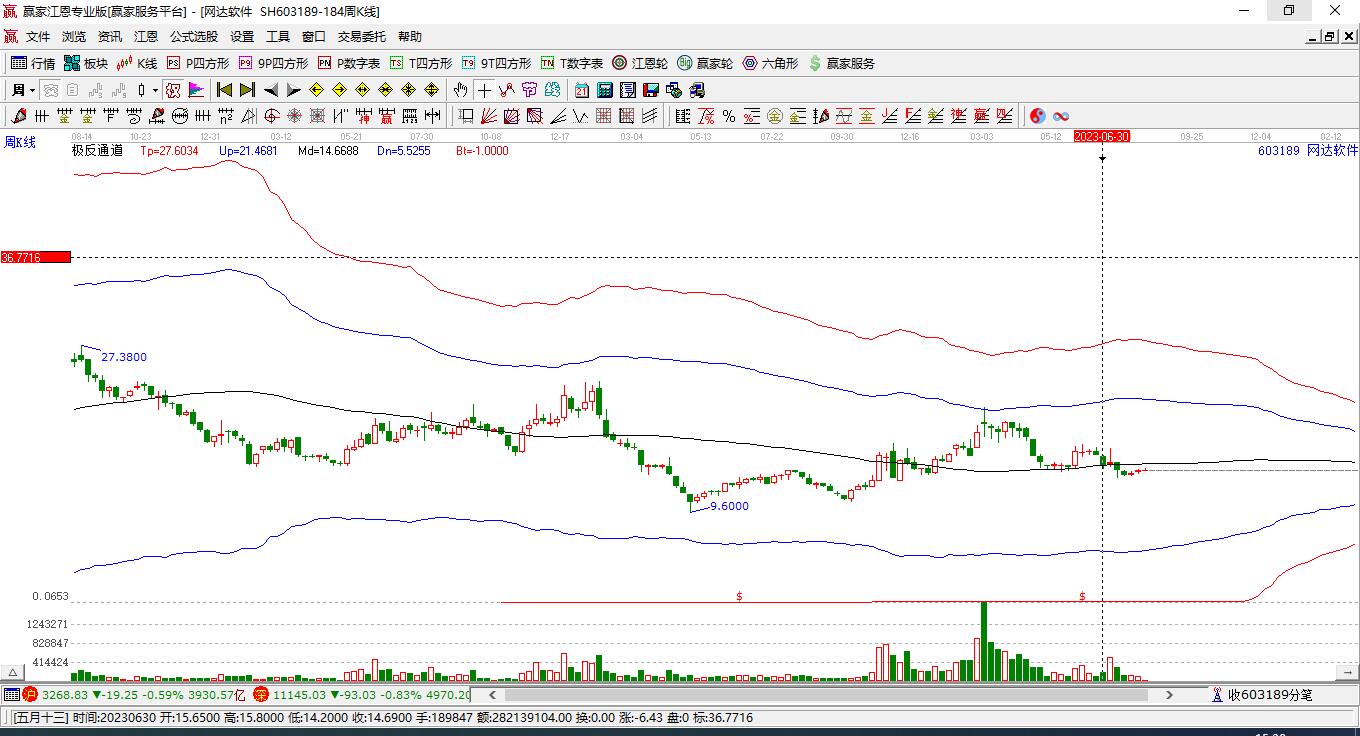Click the blue infinity symbol icon
The height and width of the screenshot is (736, 1360).
[1061, 116]
